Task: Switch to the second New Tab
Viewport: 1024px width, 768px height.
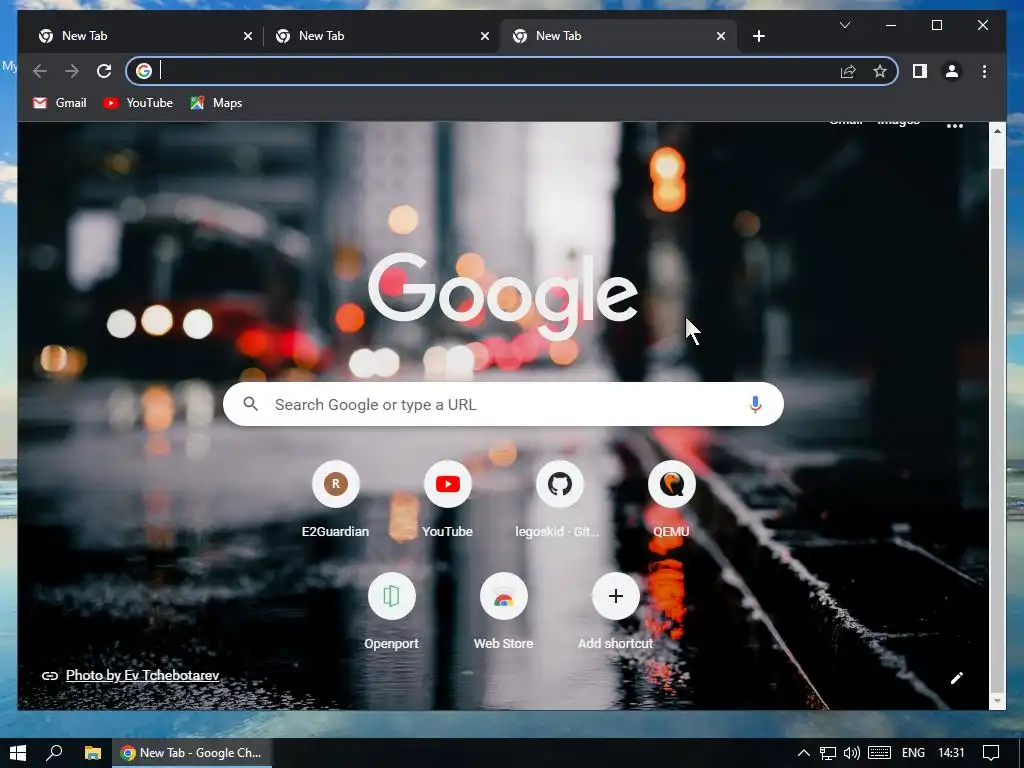Action: (x=380, y=36)
